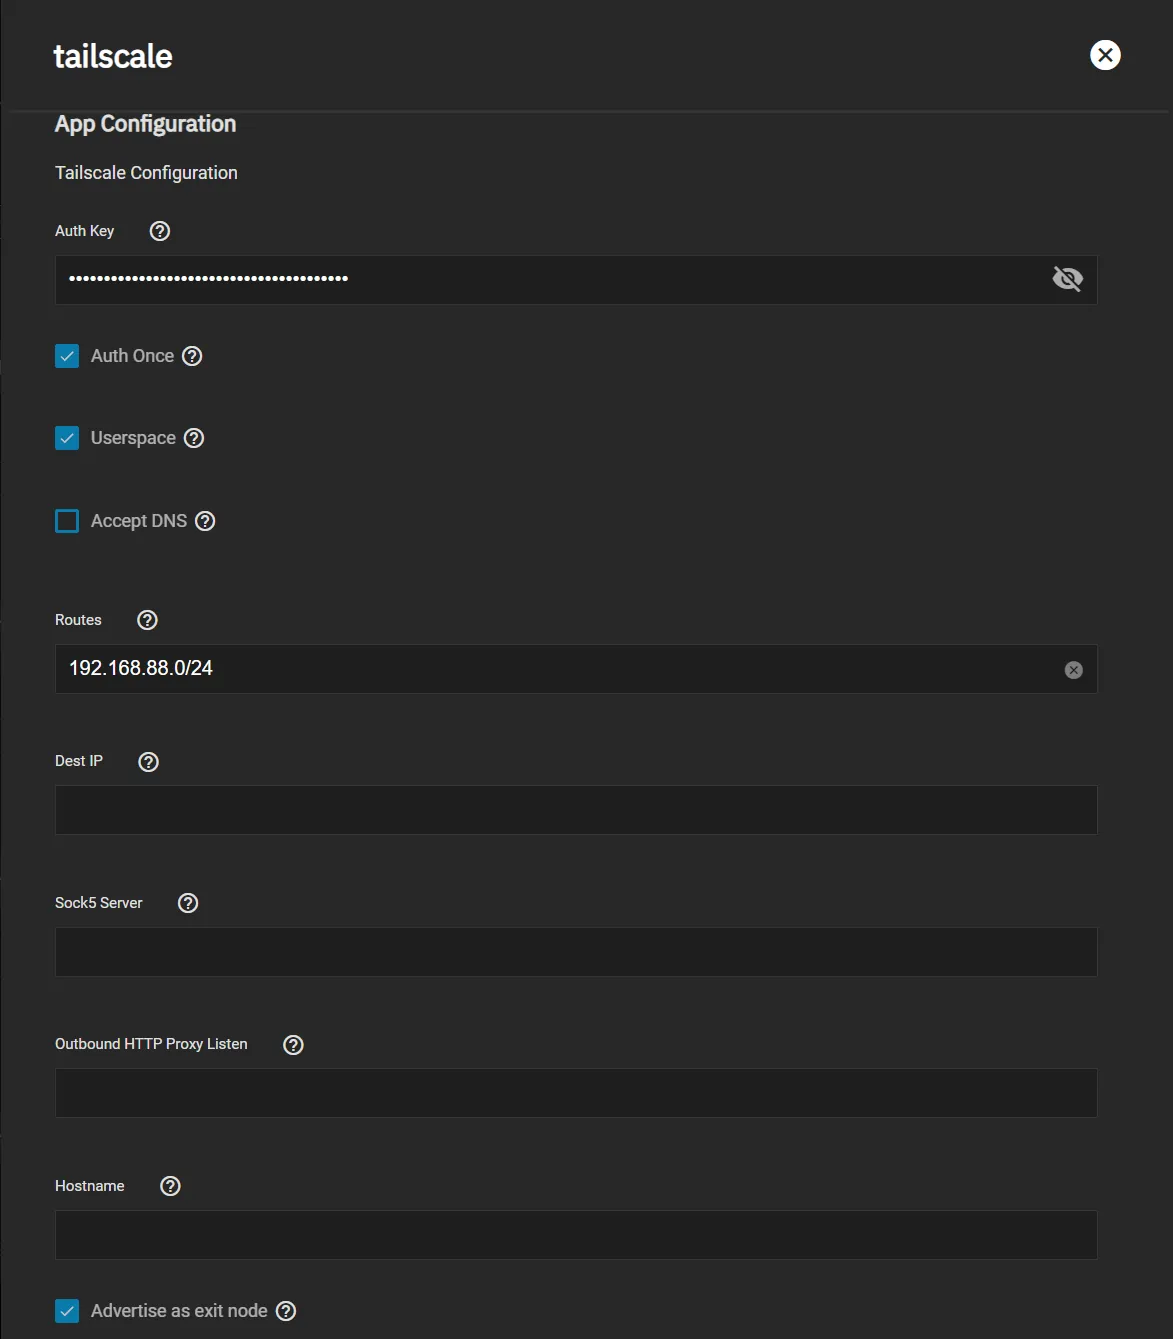Select the Sock5 Server input box
Image resolution: width=1173 pixels, height=1339 pixels.
point(575,952)
